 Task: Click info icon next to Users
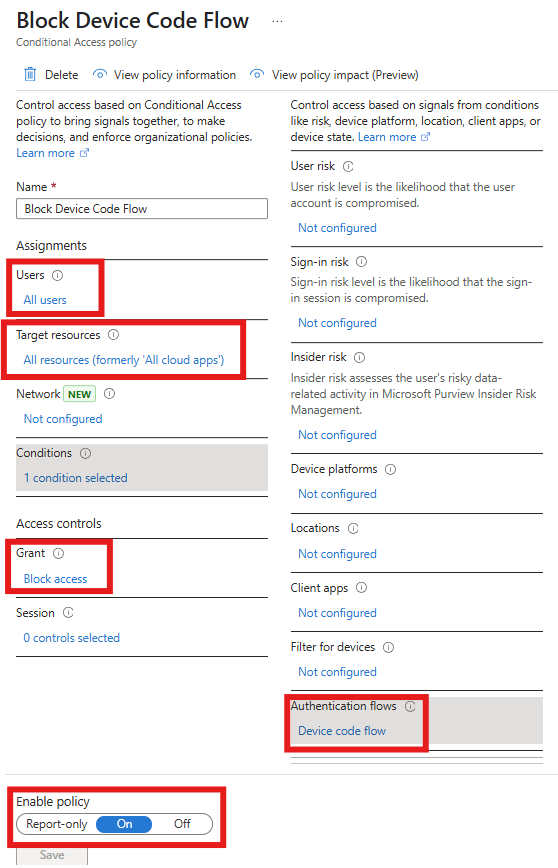click(x=58, y=275)
